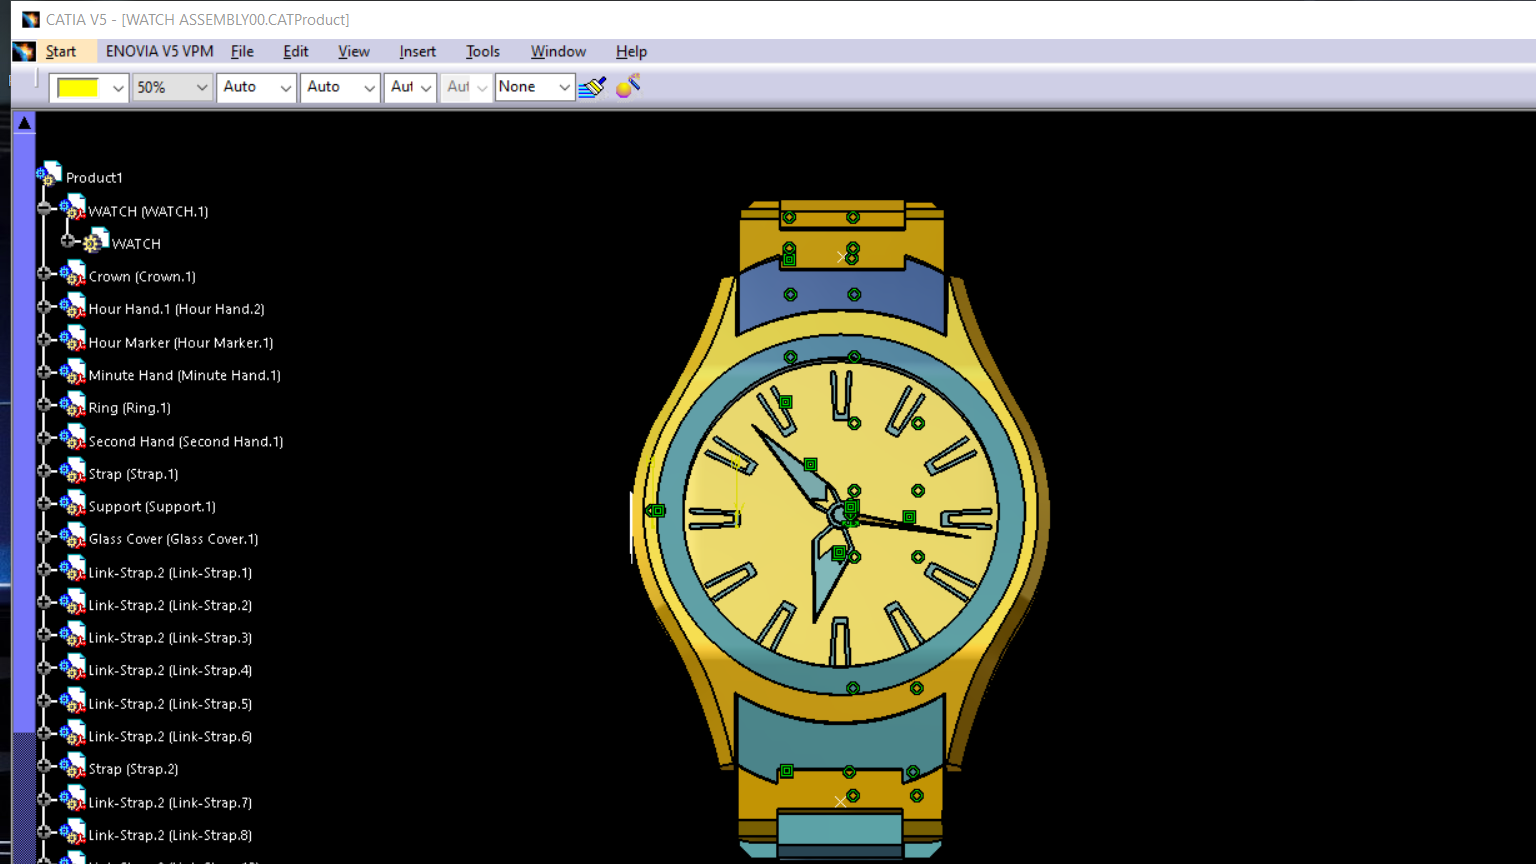Open the View menu
This screenshot has height=864, width=1536.
point(353,51)
